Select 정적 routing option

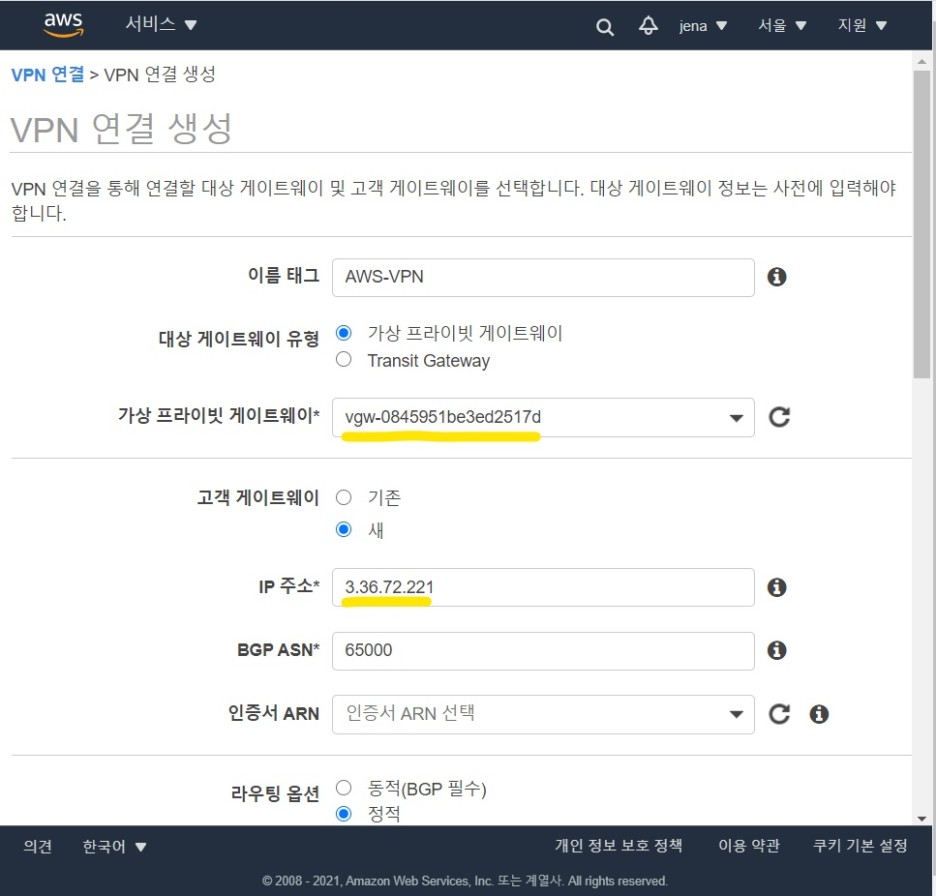344,814
